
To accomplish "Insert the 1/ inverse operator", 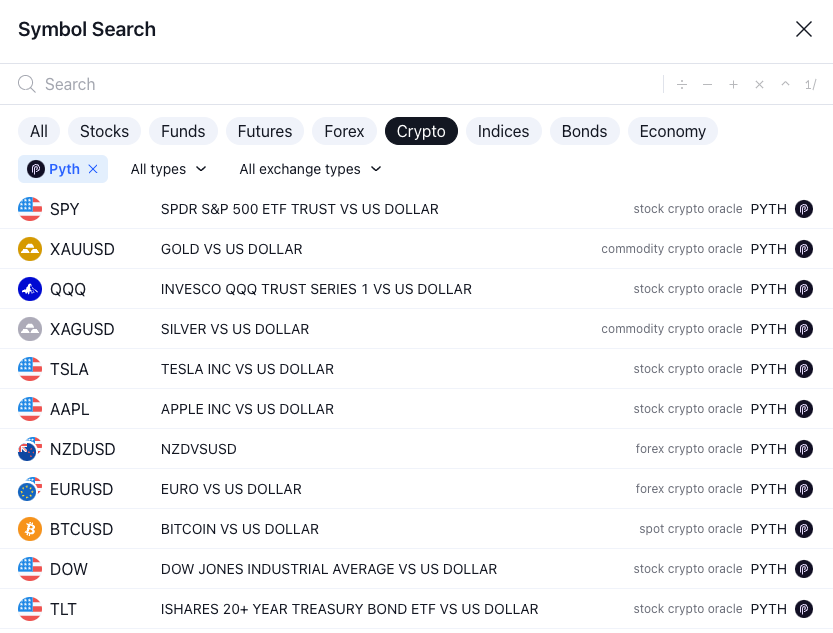I will click(810, 84).
